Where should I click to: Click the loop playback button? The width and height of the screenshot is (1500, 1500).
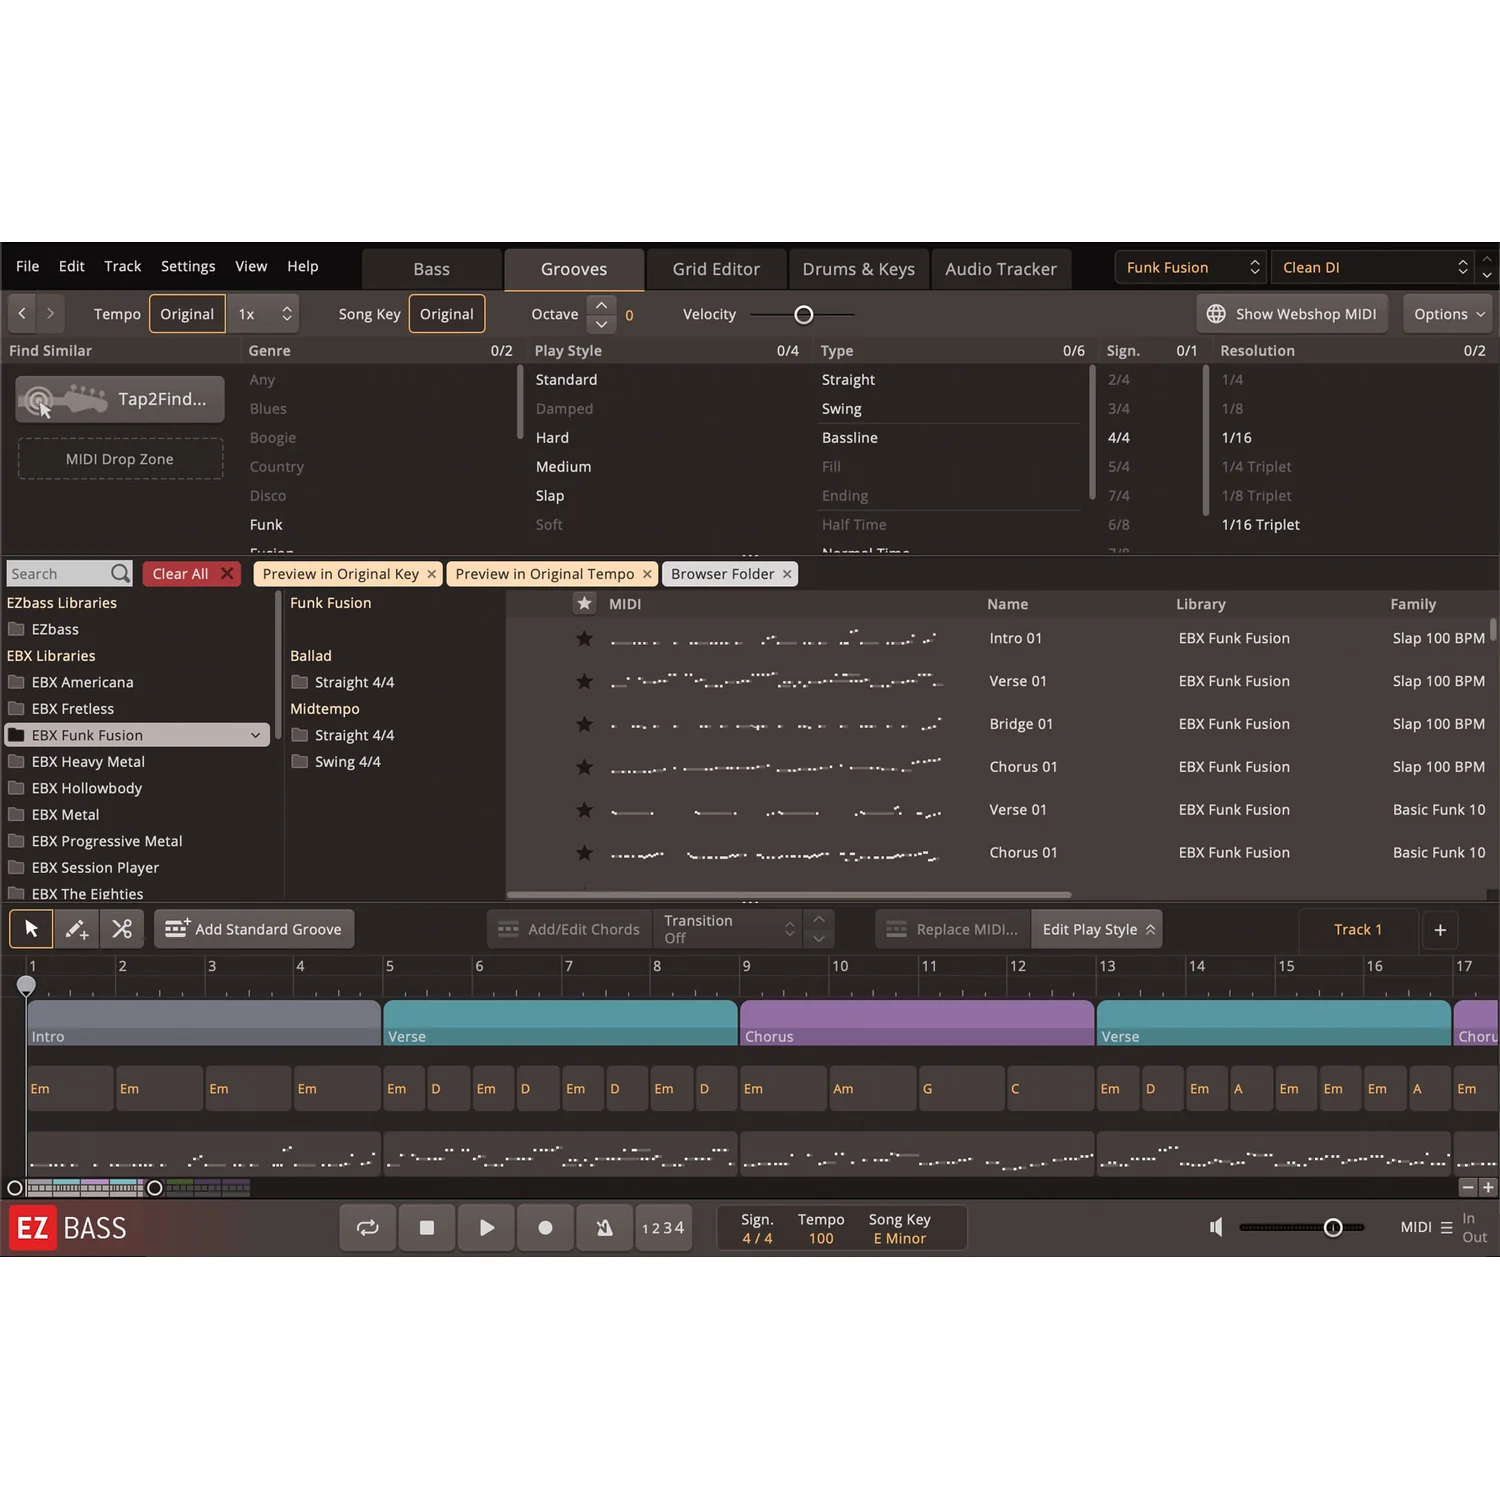tap(367, 1228)
